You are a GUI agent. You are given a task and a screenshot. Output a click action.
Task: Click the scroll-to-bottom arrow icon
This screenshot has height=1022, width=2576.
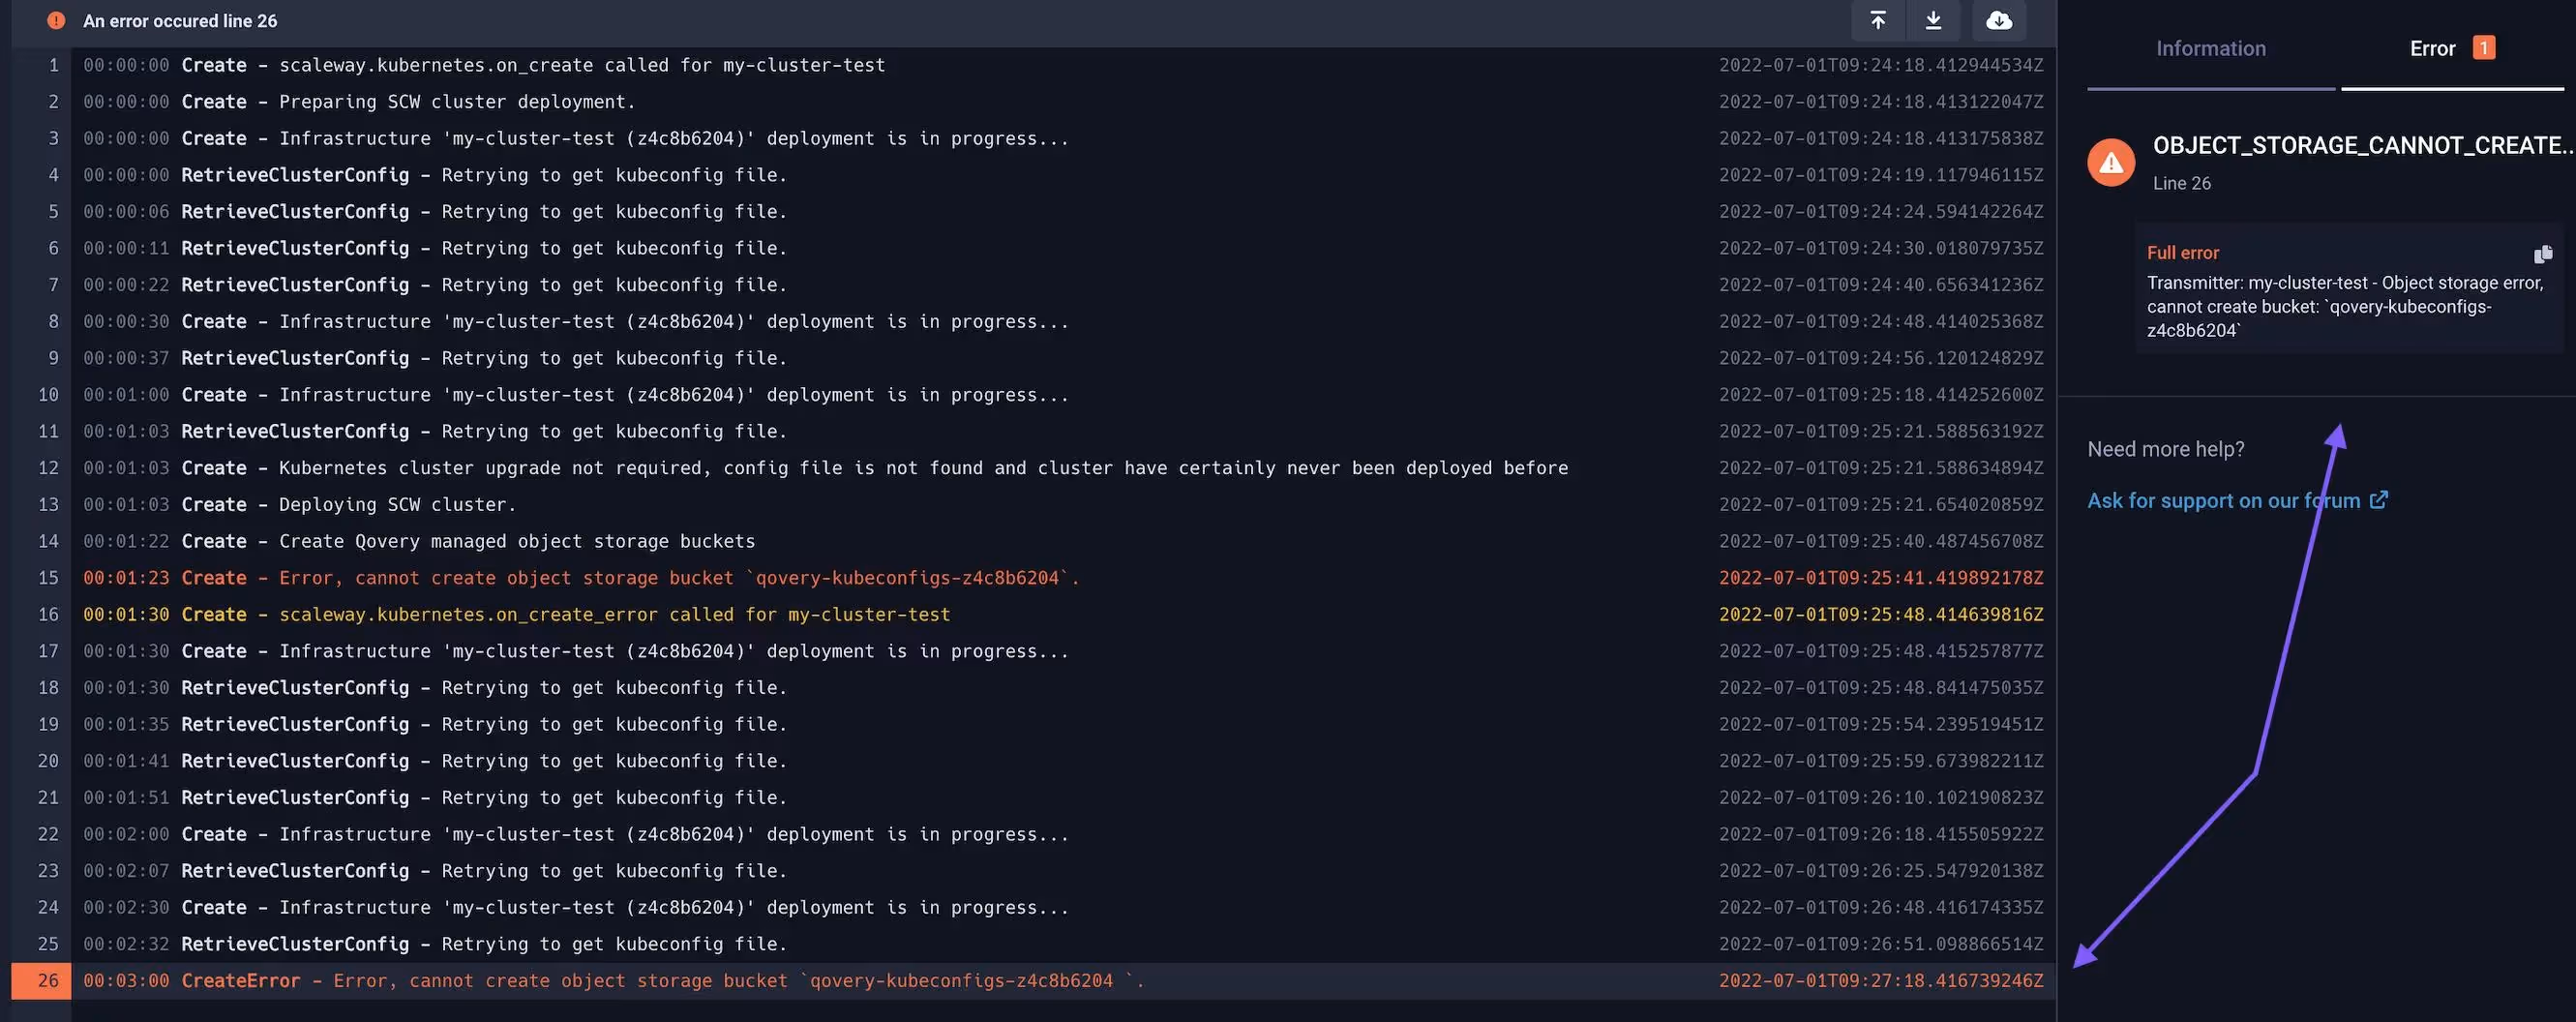pyautogui.click(x=1934, y=20)
